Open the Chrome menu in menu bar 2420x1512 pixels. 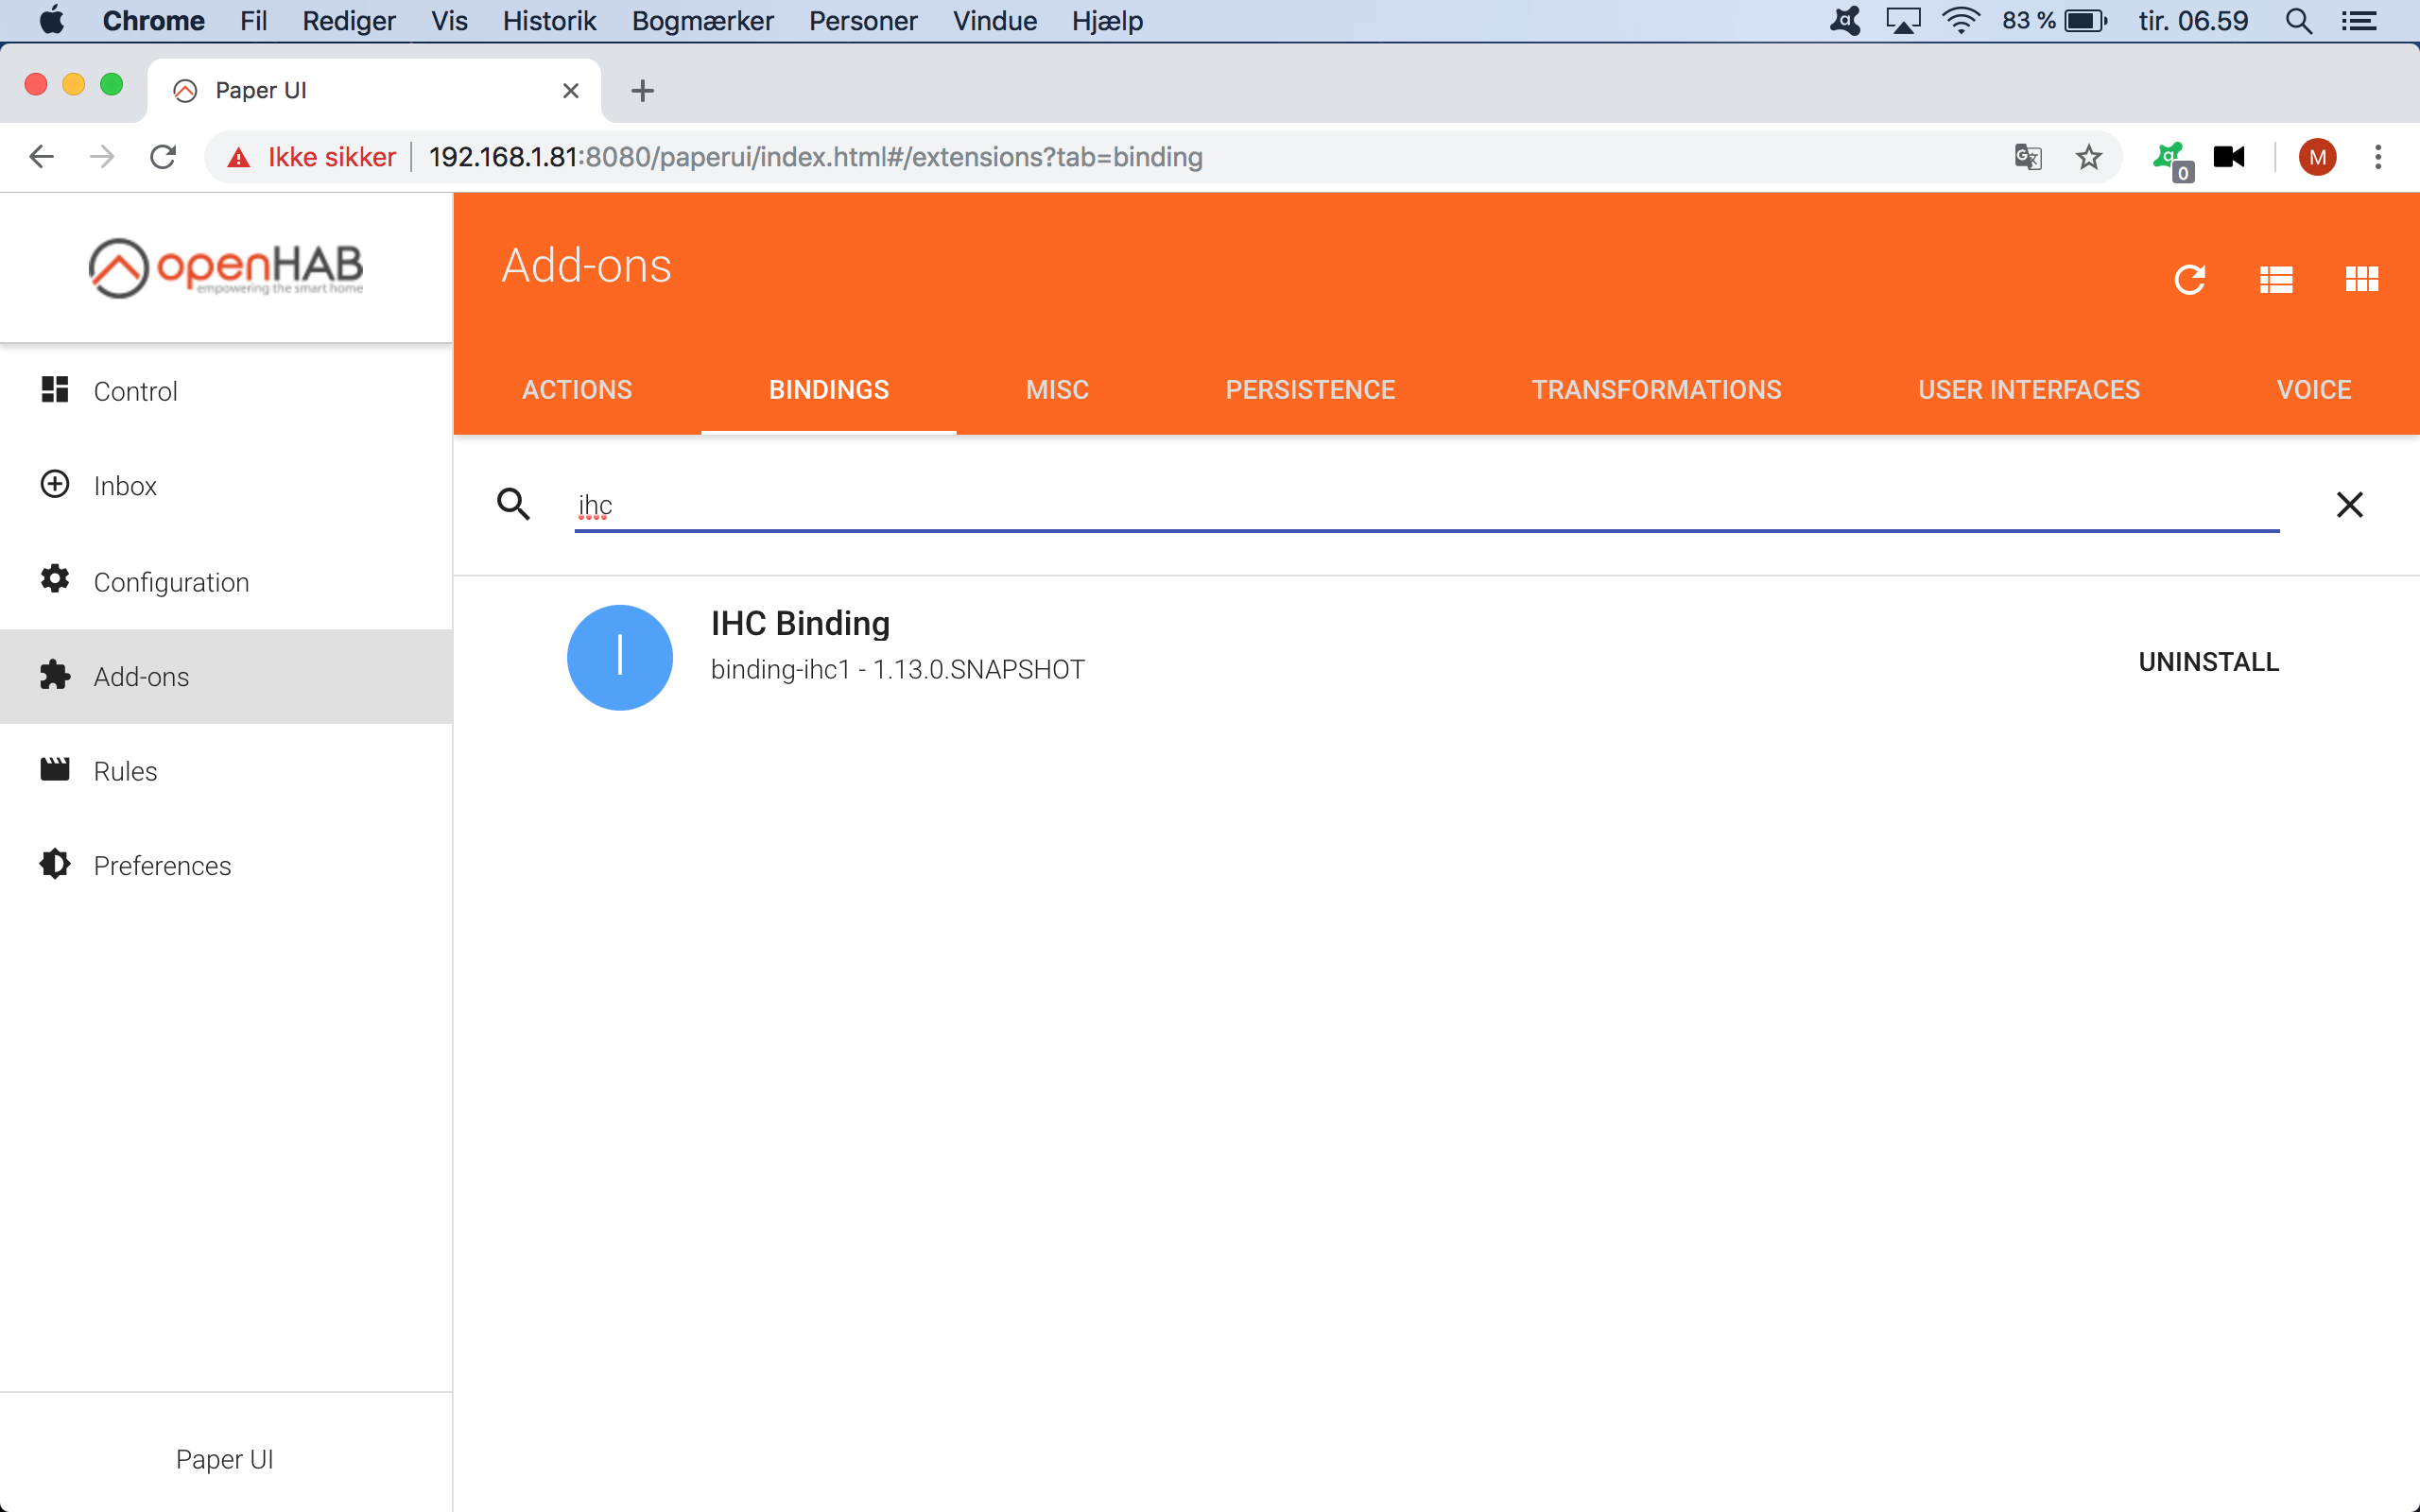pos(153,21)
